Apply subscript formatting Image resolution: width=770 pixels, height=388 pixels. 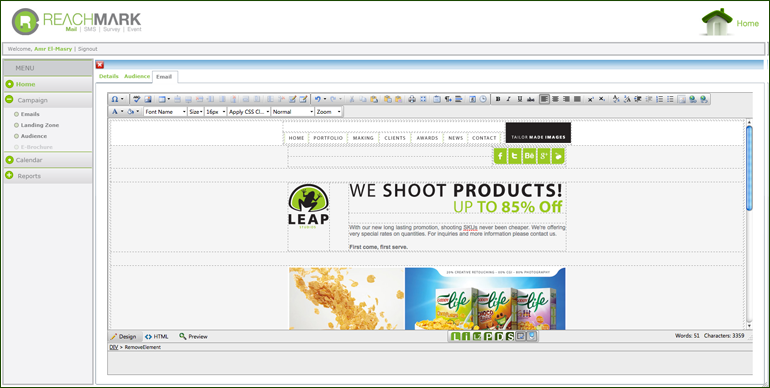point(602,99)
